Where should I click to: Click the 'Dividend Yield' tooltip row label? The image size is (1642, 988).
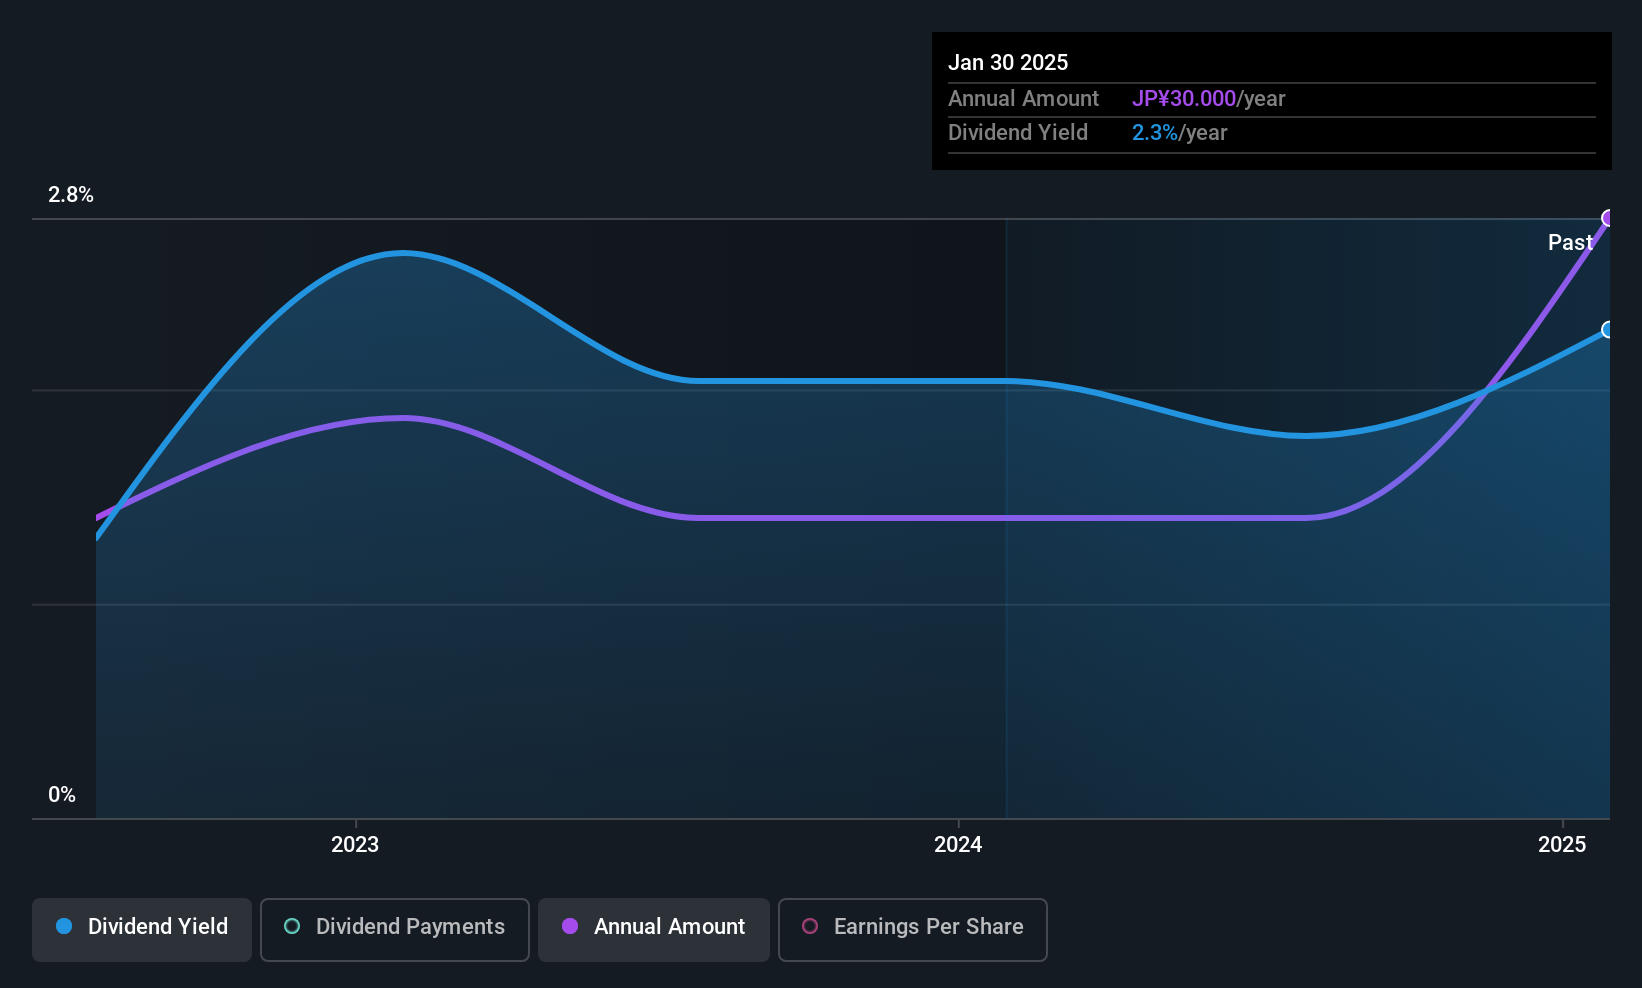pyautogui.click(x=1018, y=133)
